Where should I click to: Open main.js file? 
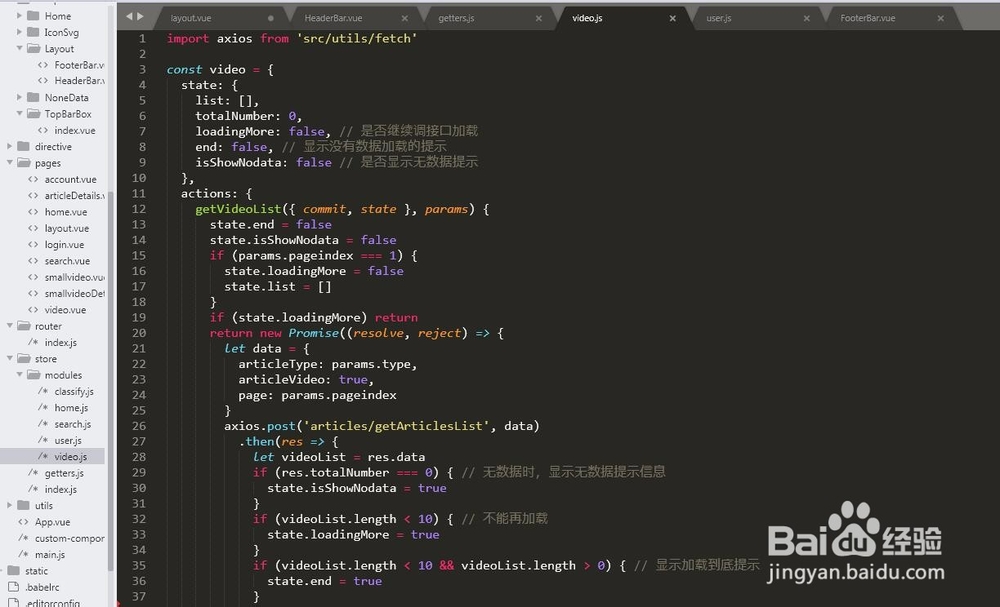(x=50, y=555)
